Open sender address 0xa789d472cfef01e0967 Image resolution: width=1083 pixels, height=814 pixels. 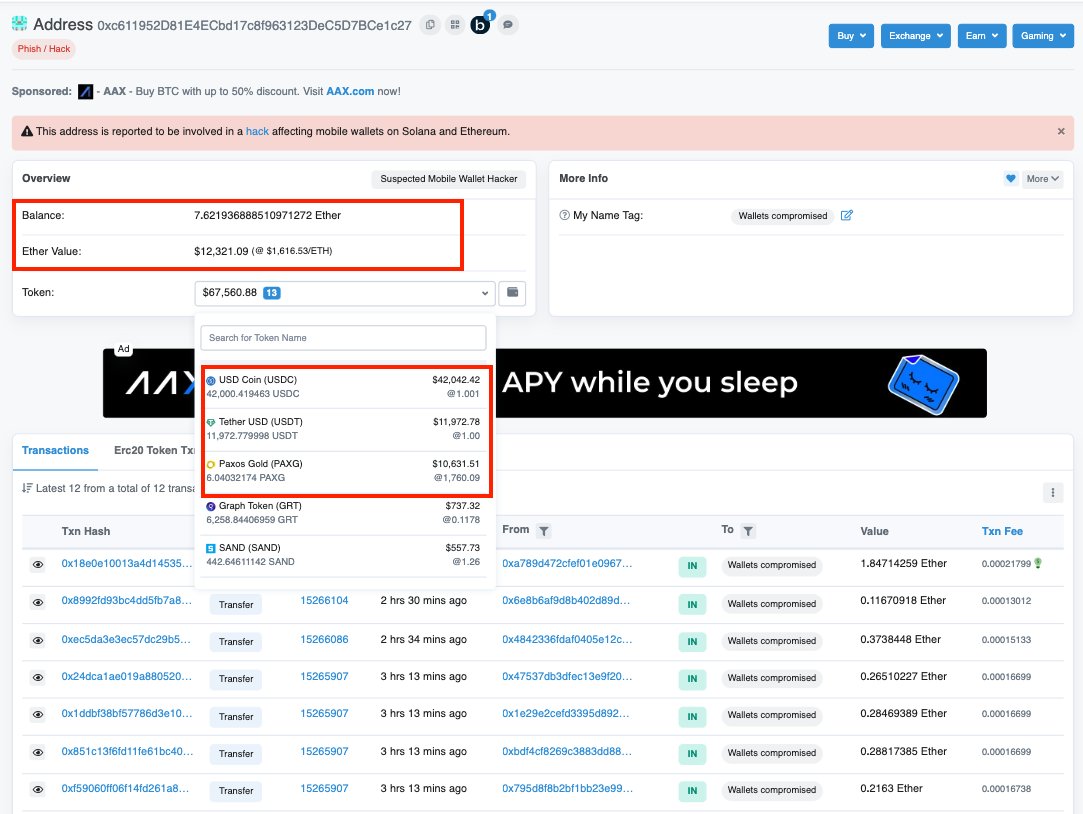point(567,563)
